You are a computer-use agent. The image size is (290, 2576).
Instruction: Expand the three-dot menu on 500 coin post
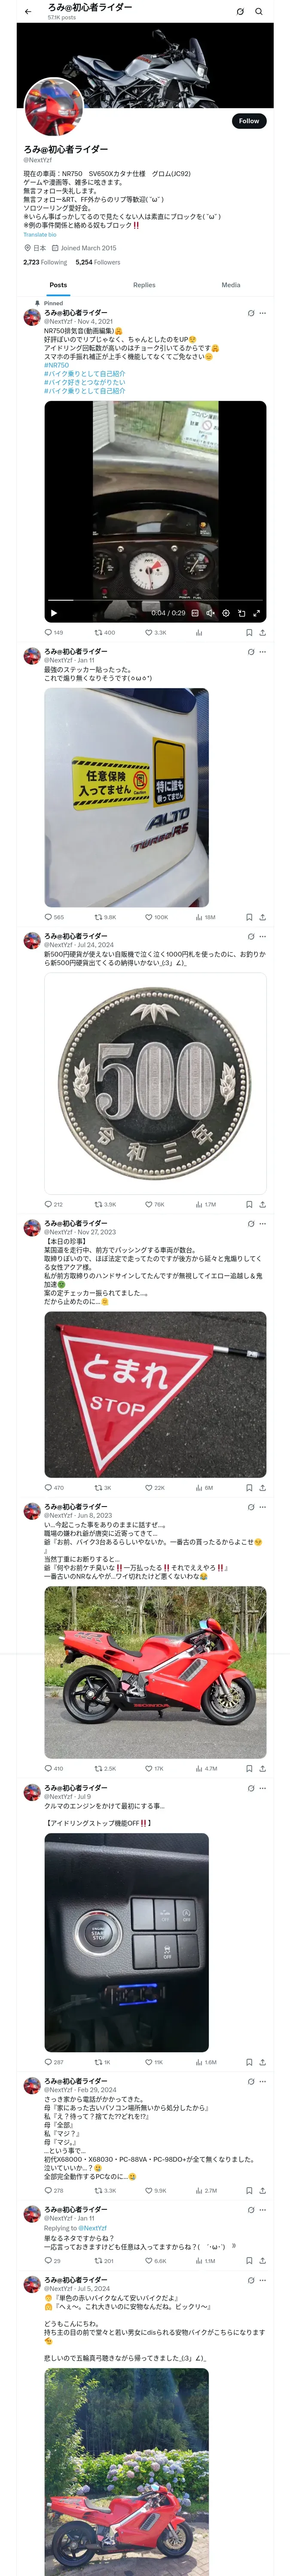(263, 937)
